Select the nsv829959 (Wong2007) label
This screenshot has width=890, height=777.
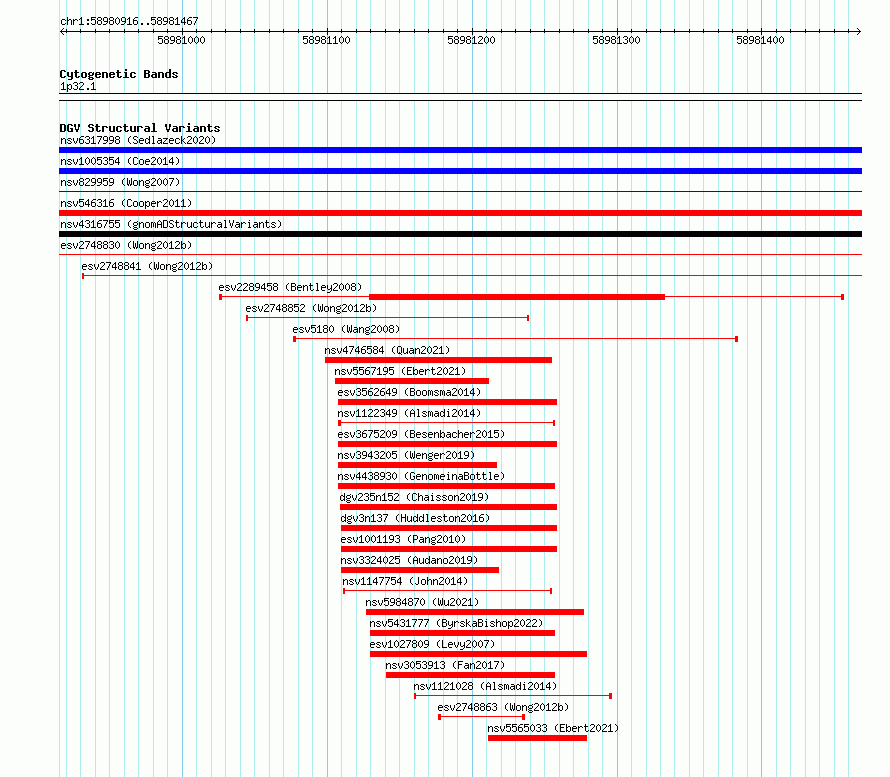(120, 182)
